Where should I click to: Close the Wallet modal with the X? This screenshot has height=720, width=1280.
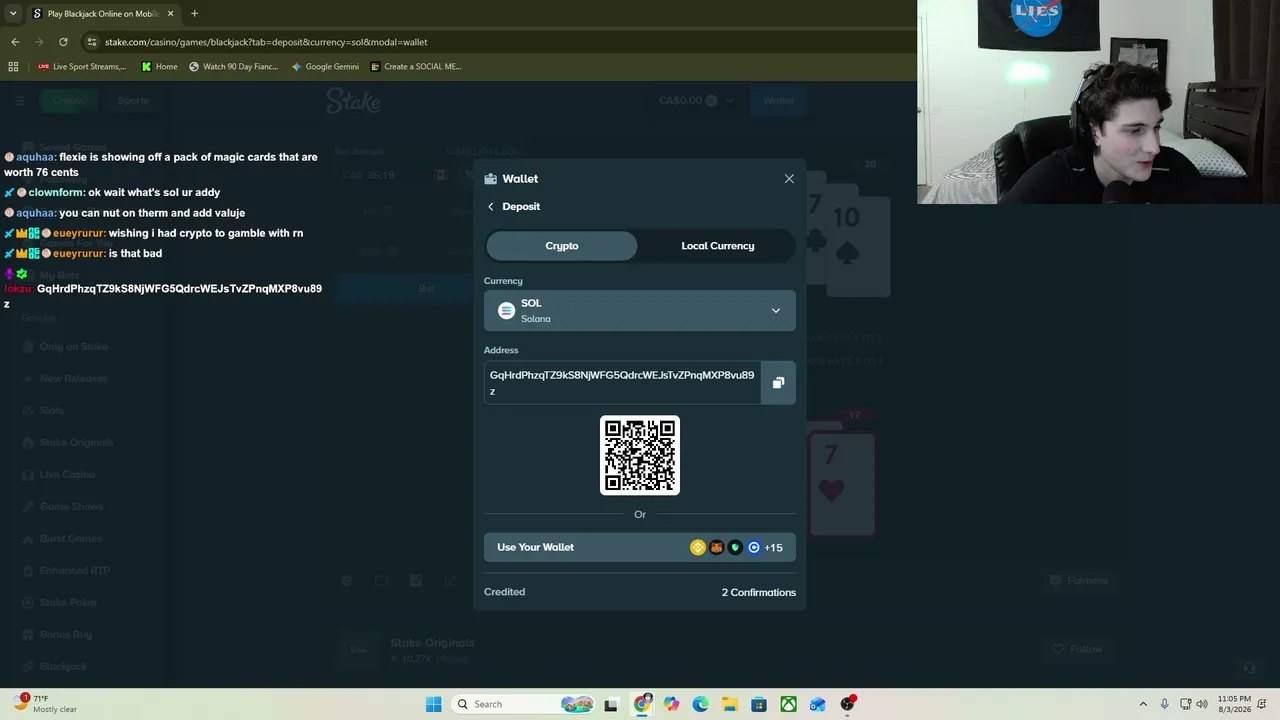pyautogui.click(x=789, y=179)
